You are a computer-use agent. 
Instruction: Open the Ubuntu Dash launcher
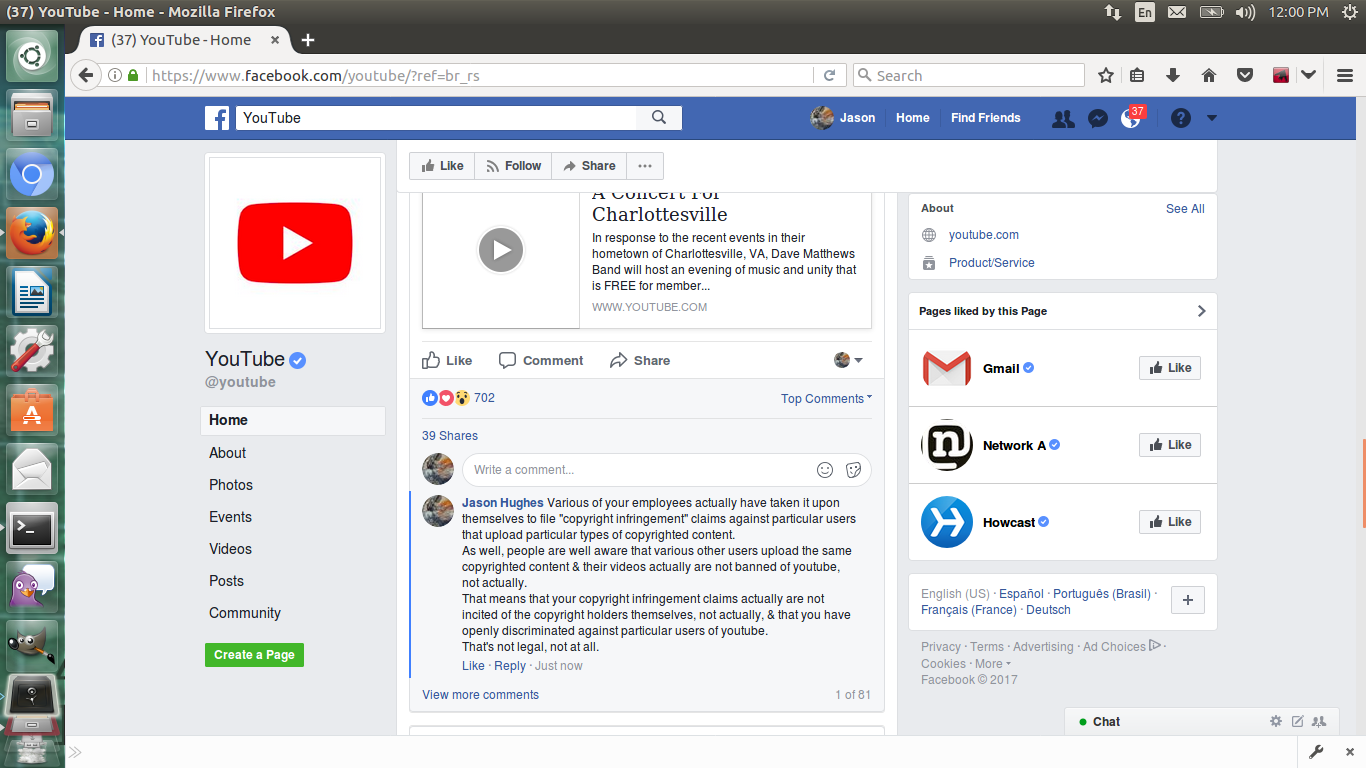32,57
